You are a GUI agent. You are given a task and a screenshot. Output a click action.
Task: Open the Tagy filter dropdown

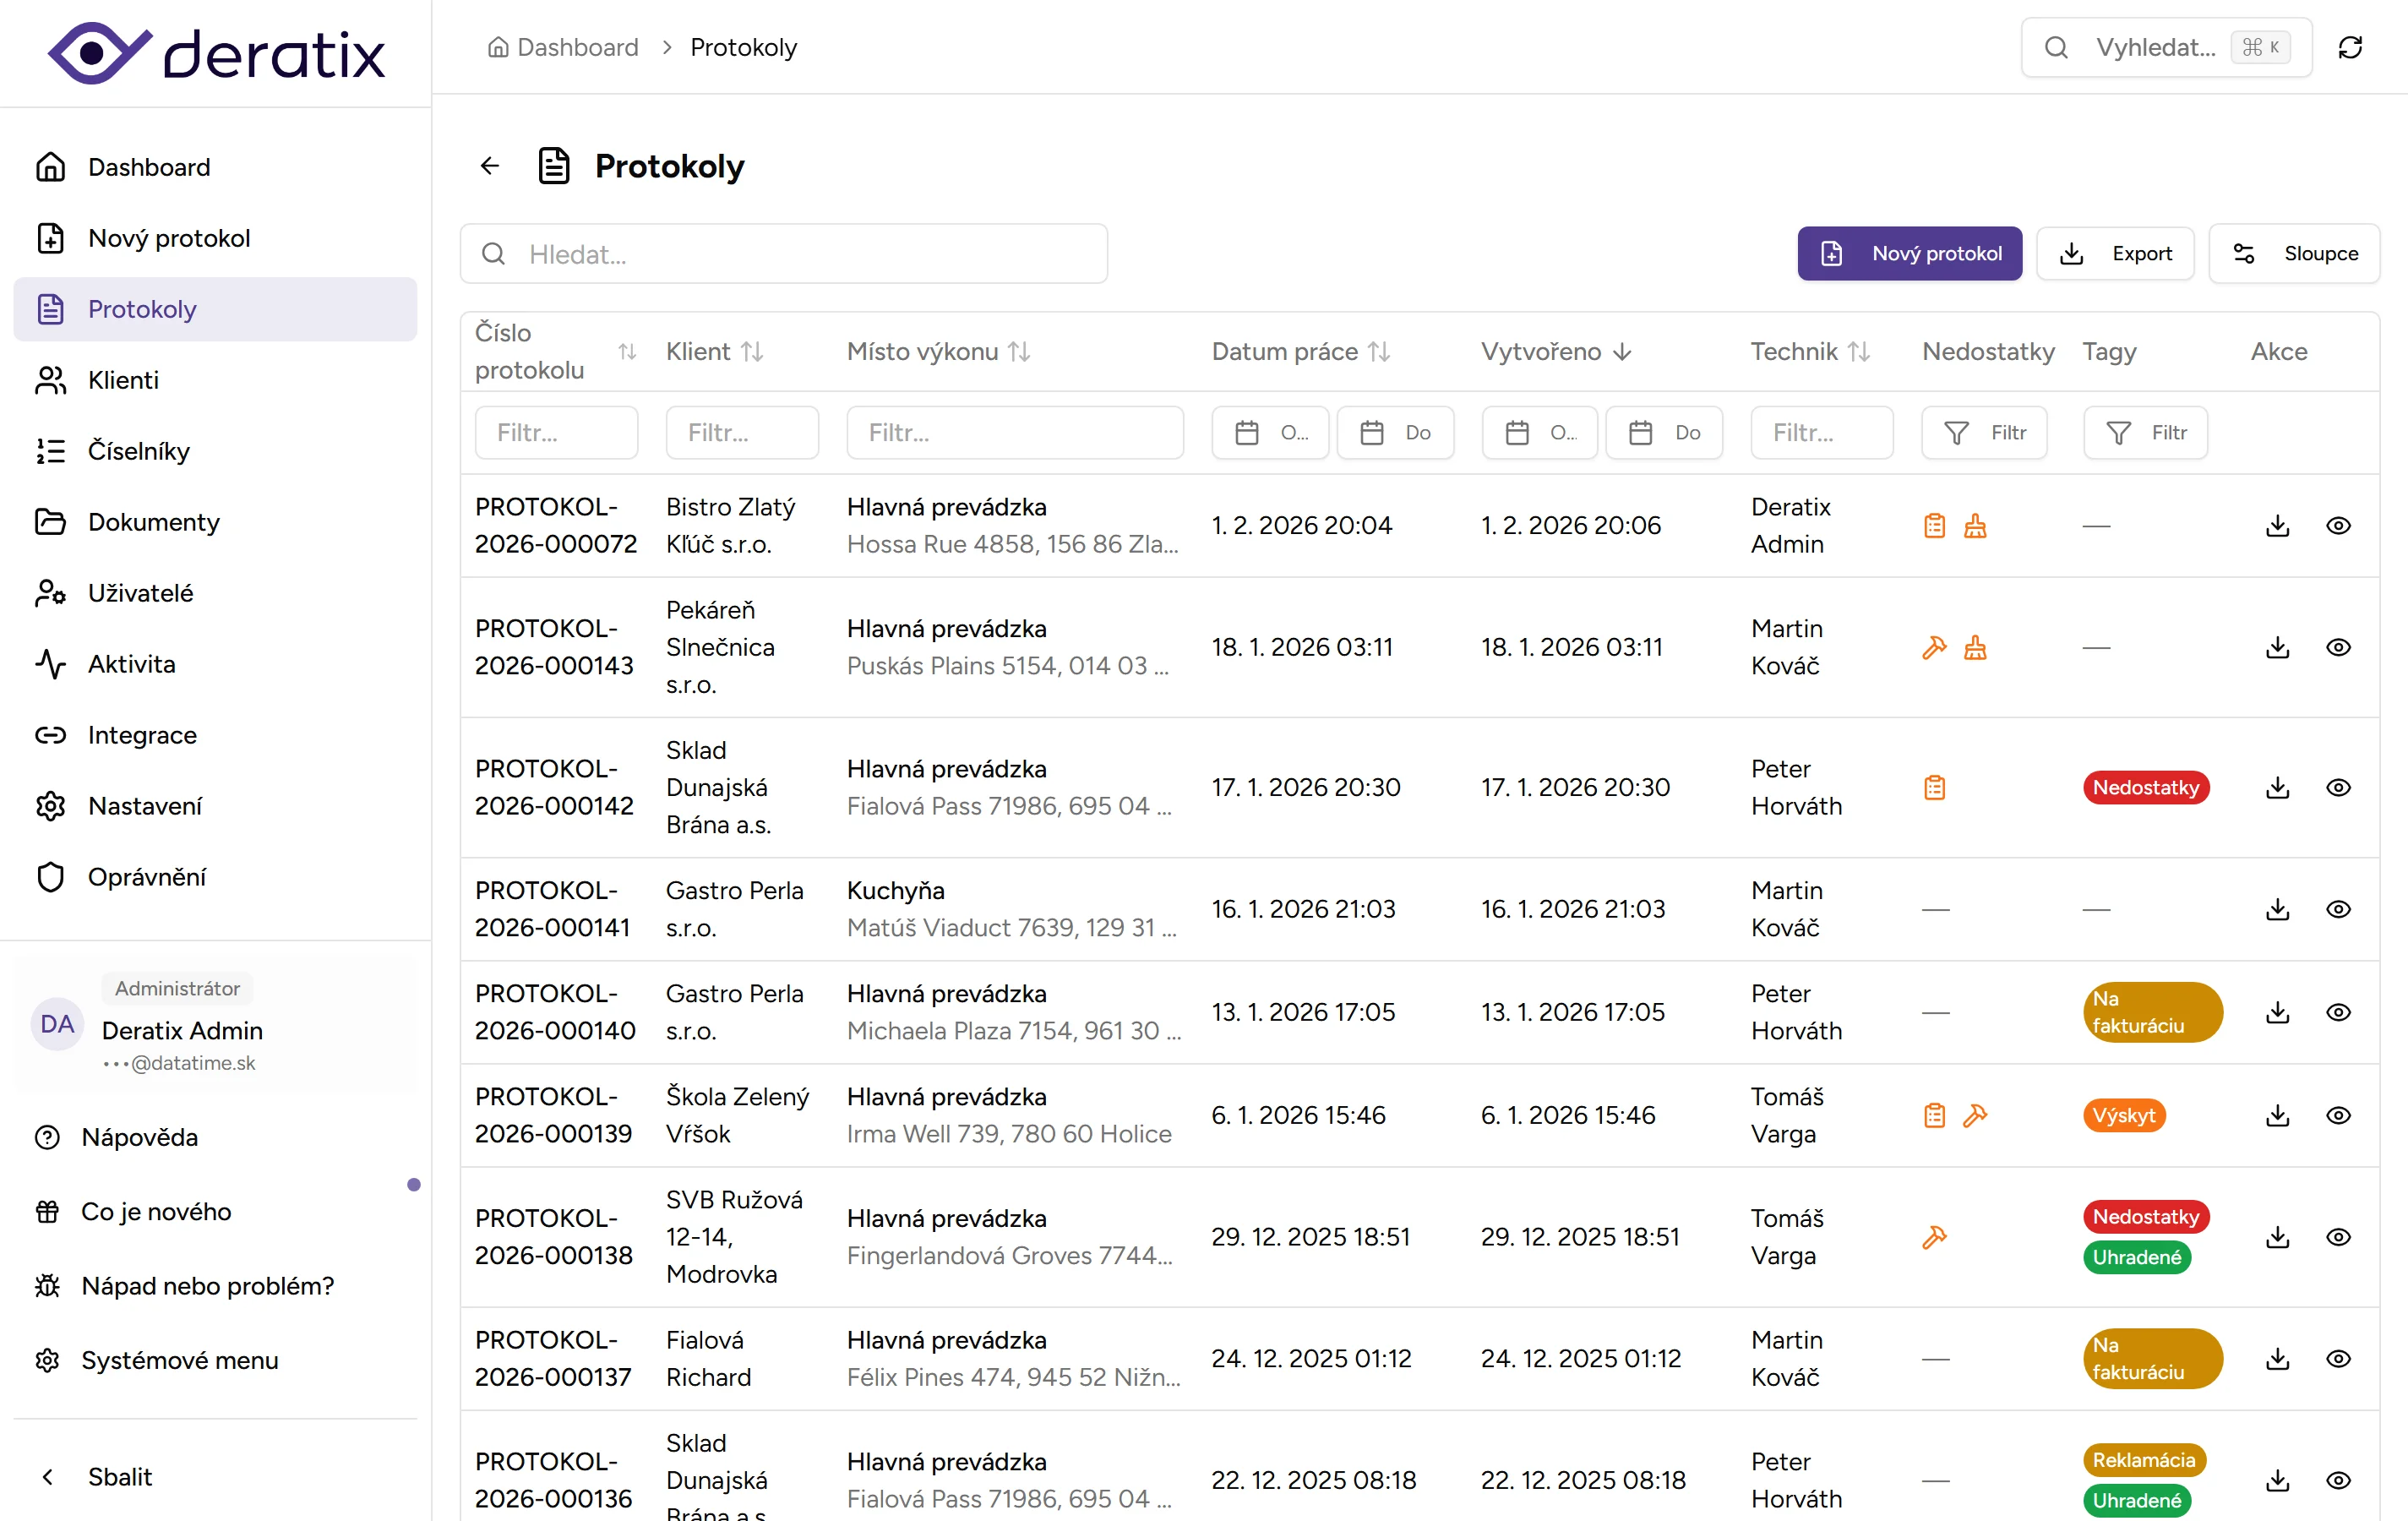(x=2145, y=433)
